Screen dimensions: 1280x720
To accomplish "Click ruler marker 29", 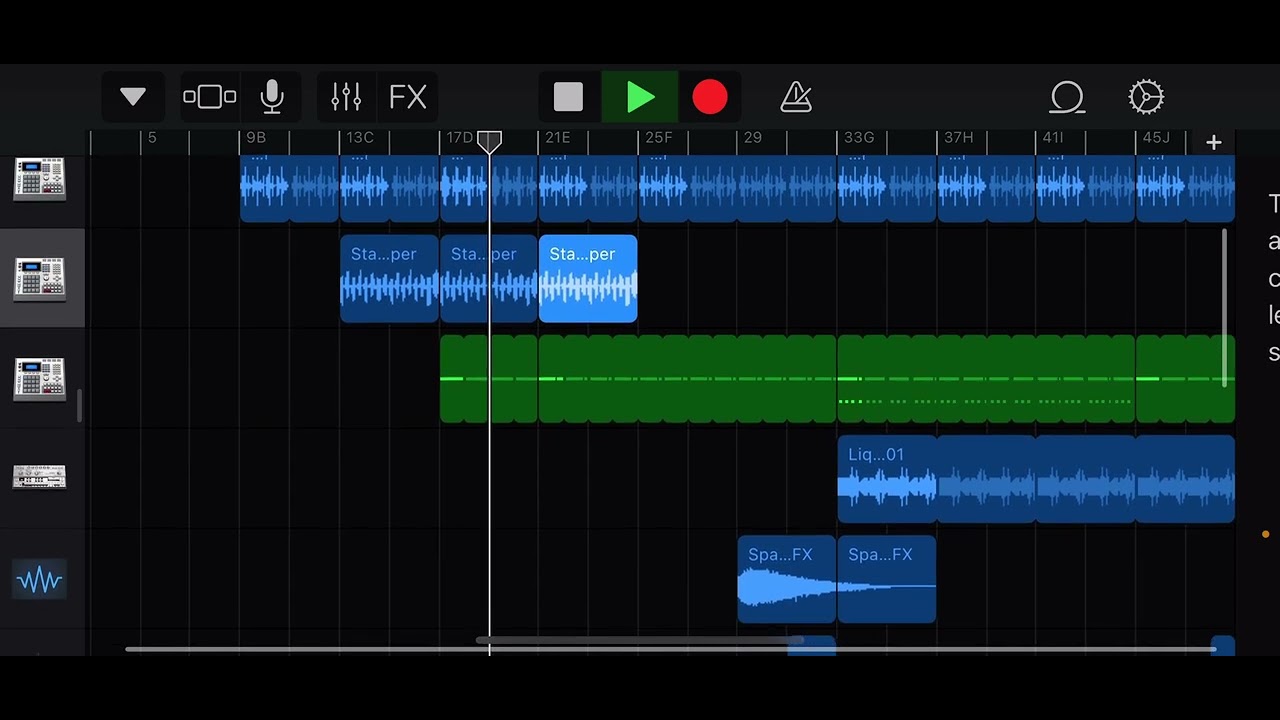I will pos(752,138).
